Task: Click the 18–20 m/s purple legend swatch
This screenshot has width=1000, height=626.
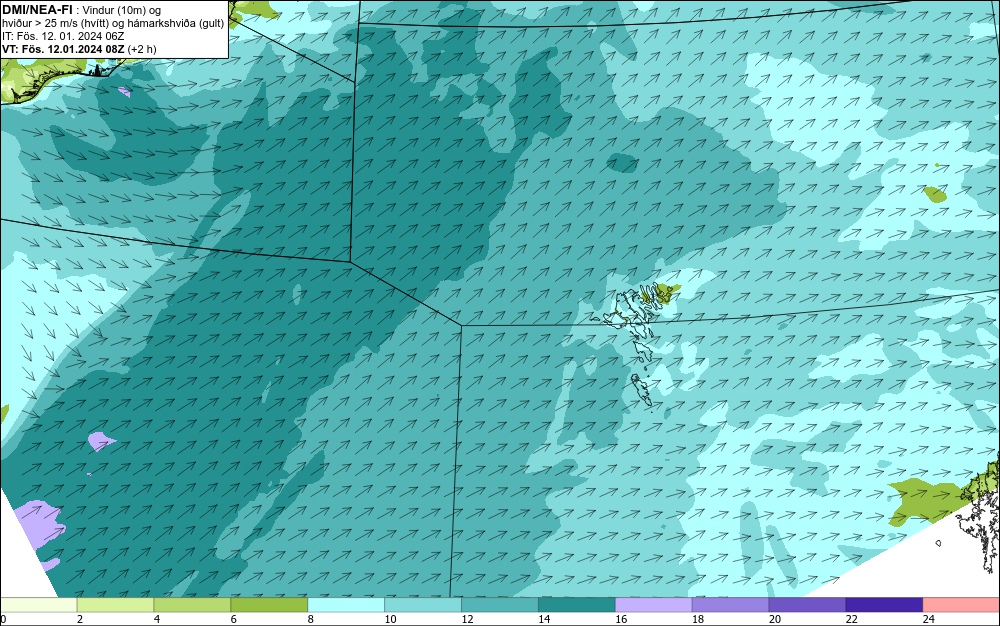Action: [730, 605]
